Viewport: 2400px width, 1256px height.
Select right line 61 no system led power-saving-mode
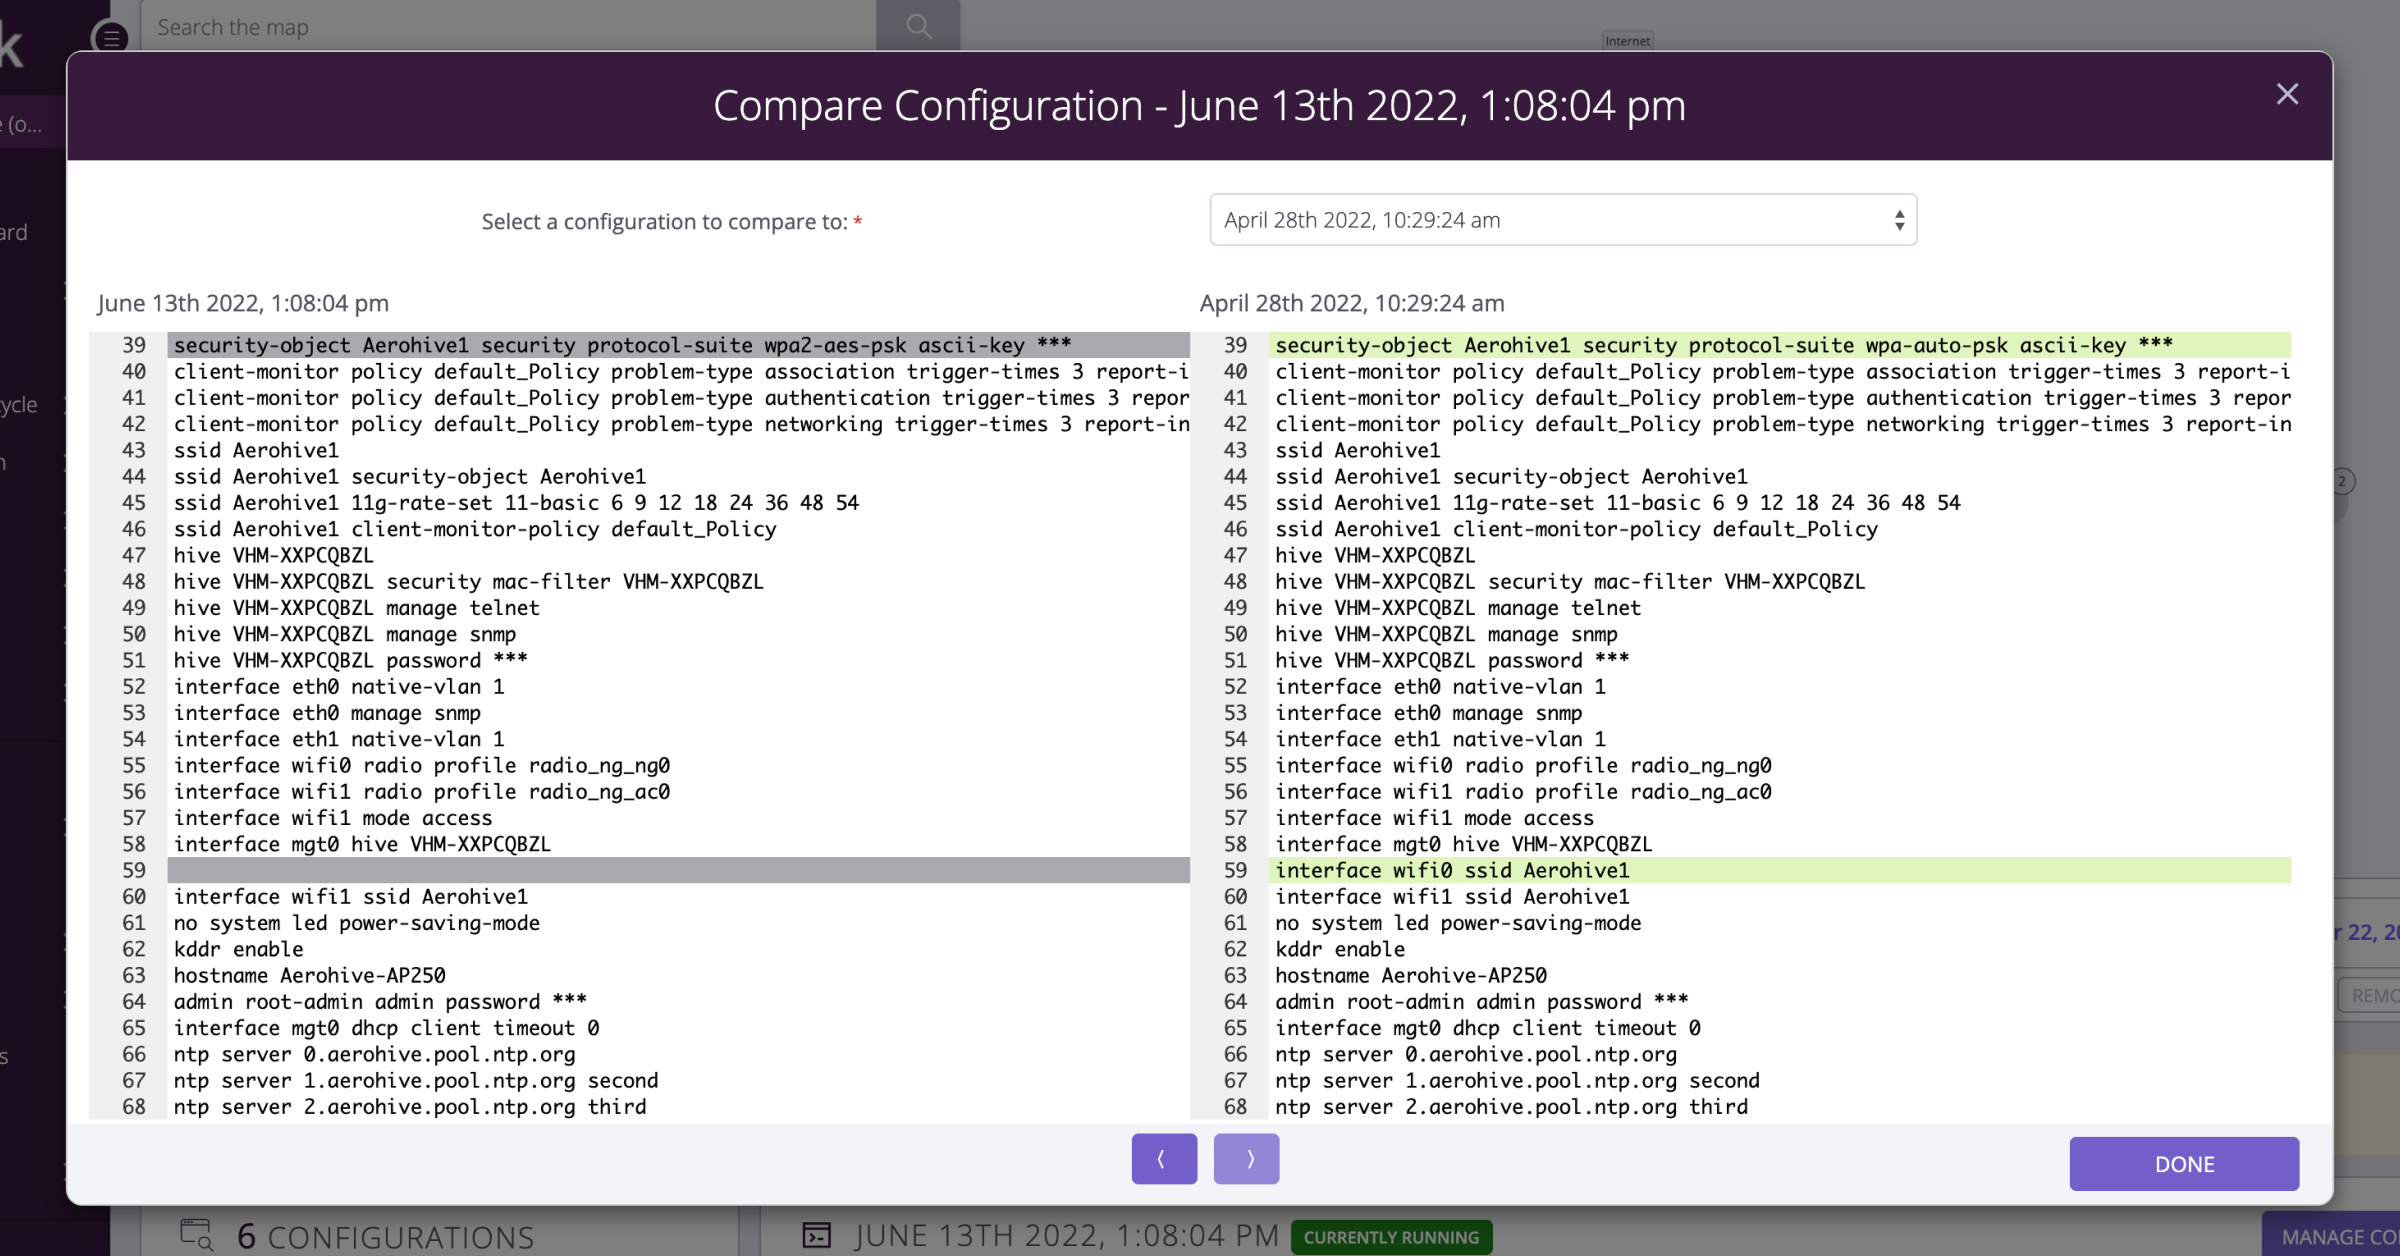pos(1458,923)
